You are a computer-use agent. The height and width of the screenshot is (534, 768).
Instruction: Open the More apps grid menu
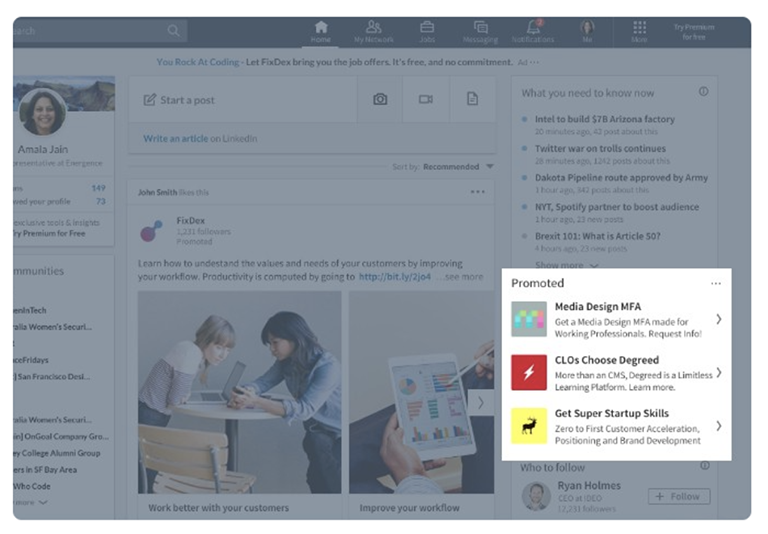(x=639, y=32)
